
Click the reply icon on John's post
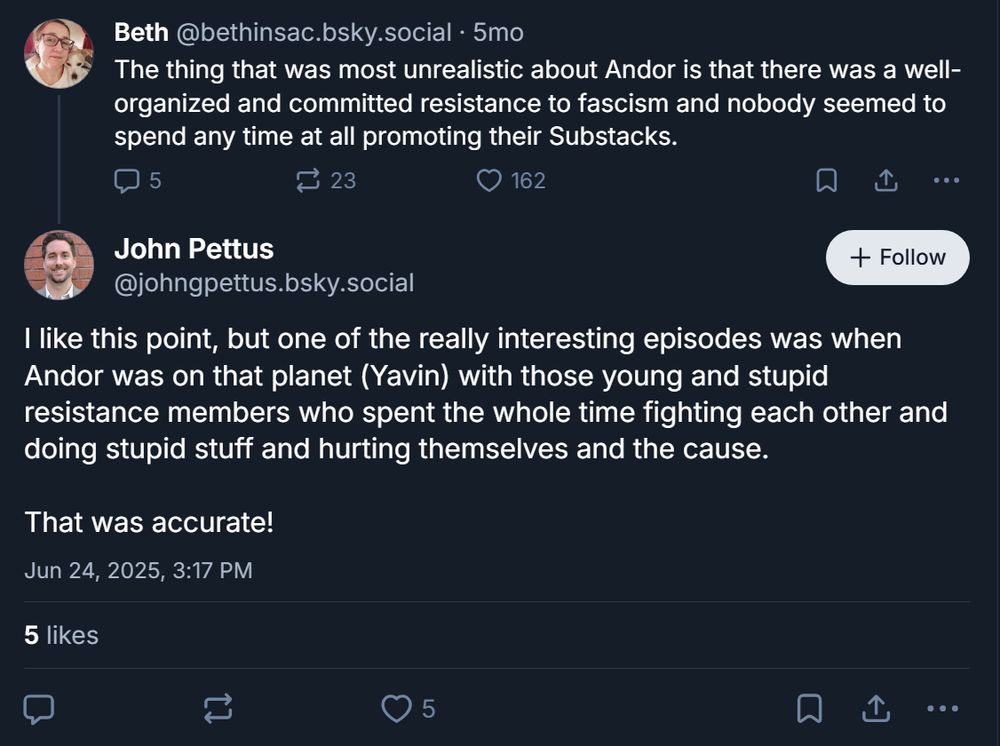39,708
